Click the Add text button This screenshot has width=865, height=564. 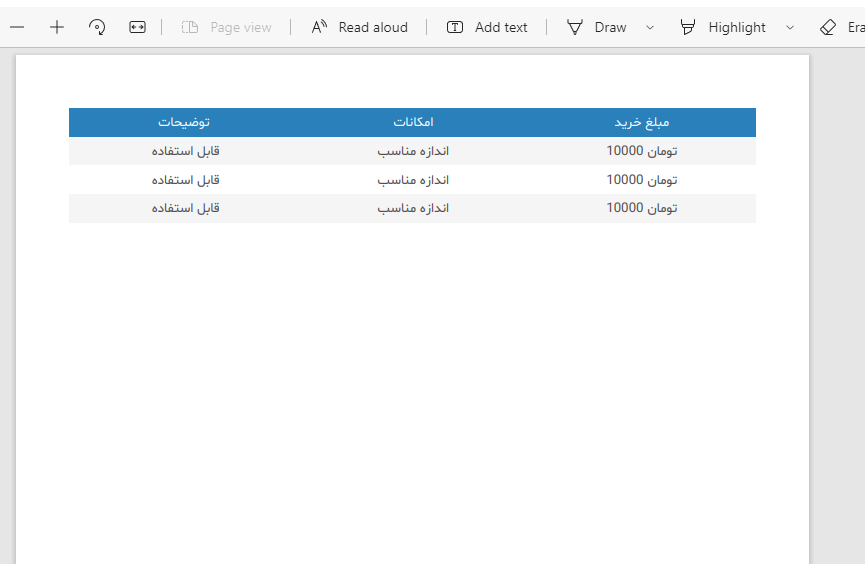487,27
